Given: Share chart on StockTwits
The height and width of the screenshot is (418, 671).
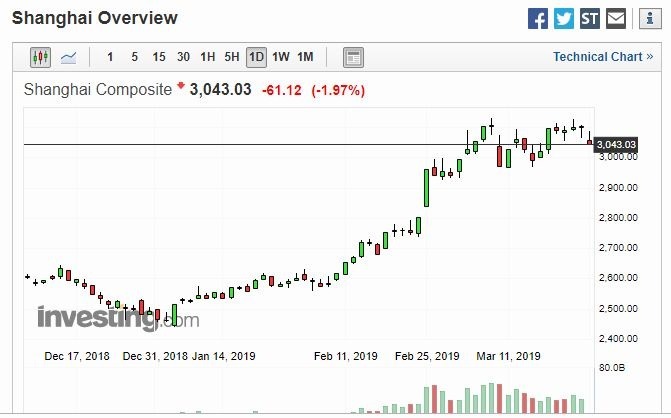Looking at the screenshot, I should [590, 19].
